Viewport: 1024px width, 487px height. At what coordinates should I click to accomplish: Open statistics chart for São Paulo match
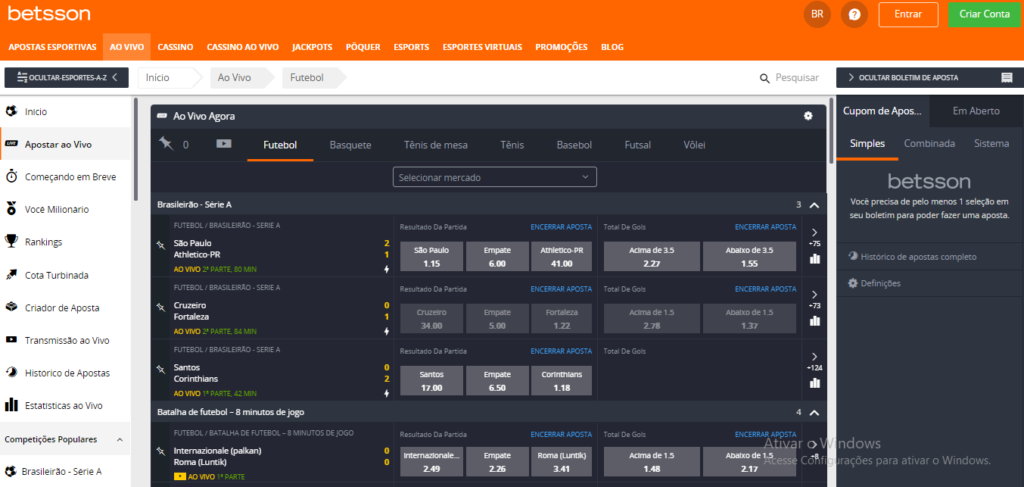click(x=814, y=259)
